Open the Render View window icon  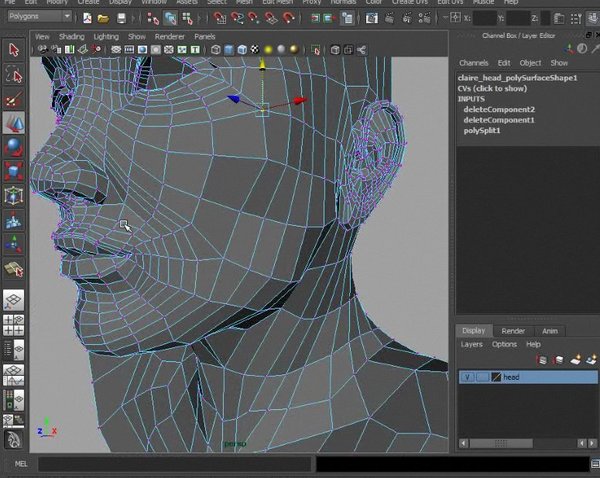(372, 18)
